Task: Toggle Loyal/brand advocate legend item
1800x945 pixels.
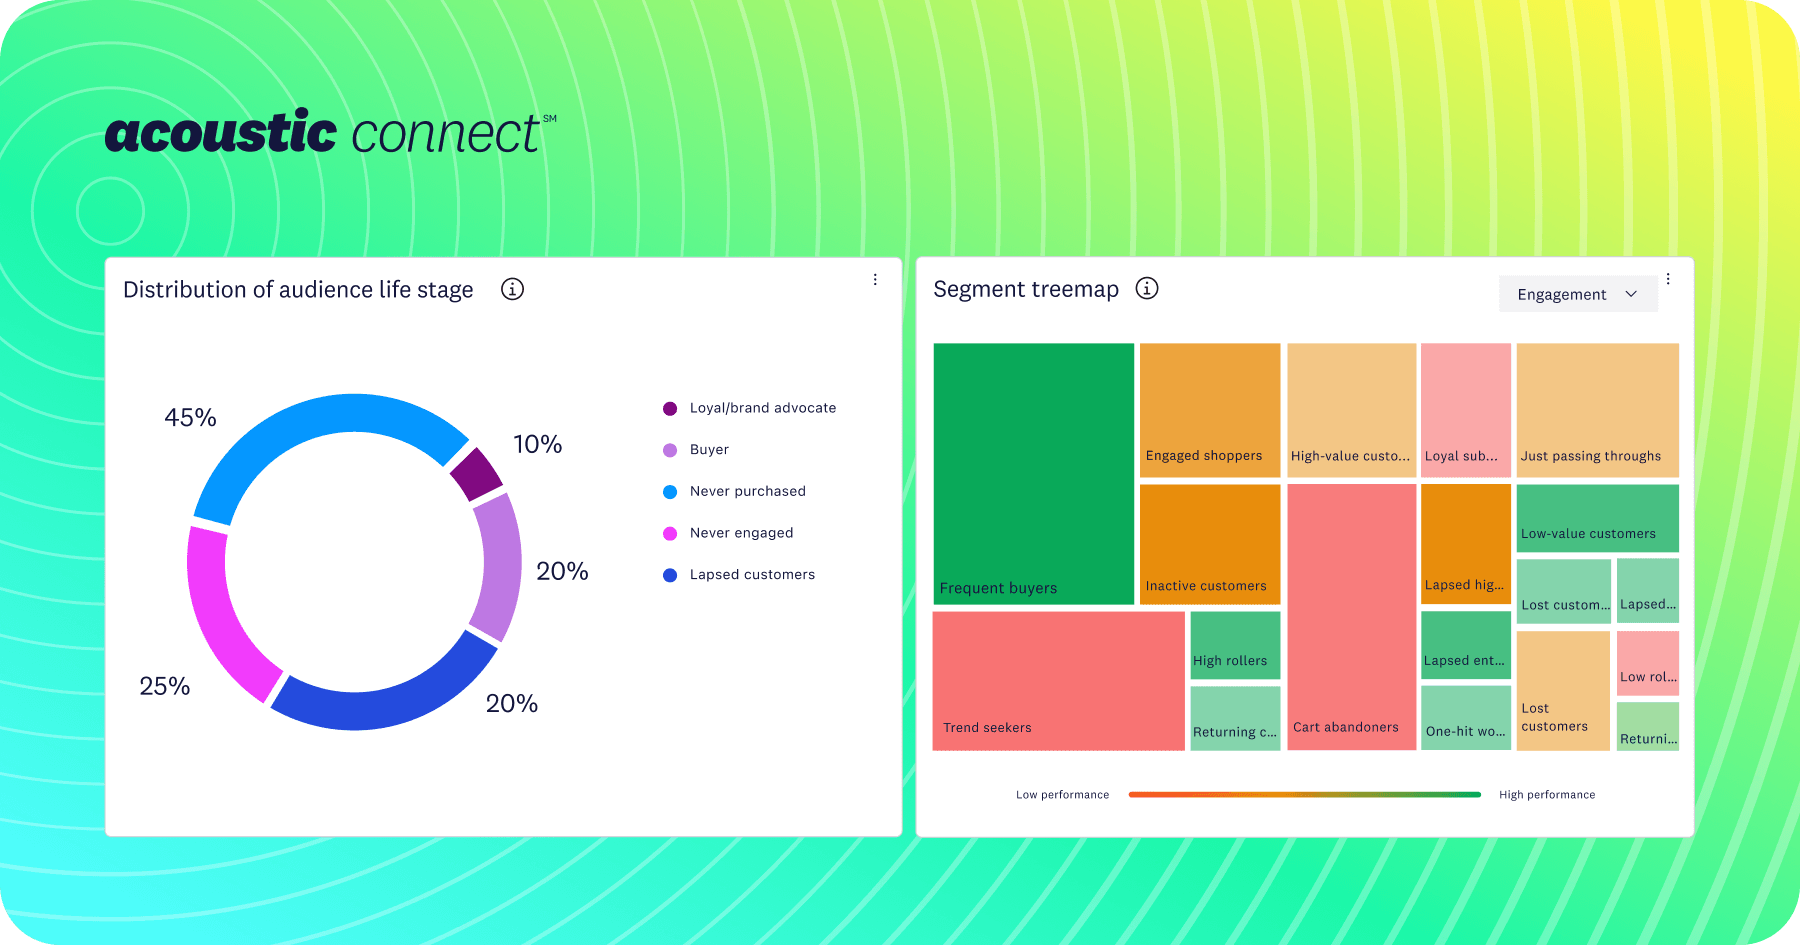Action: [762, 408]
